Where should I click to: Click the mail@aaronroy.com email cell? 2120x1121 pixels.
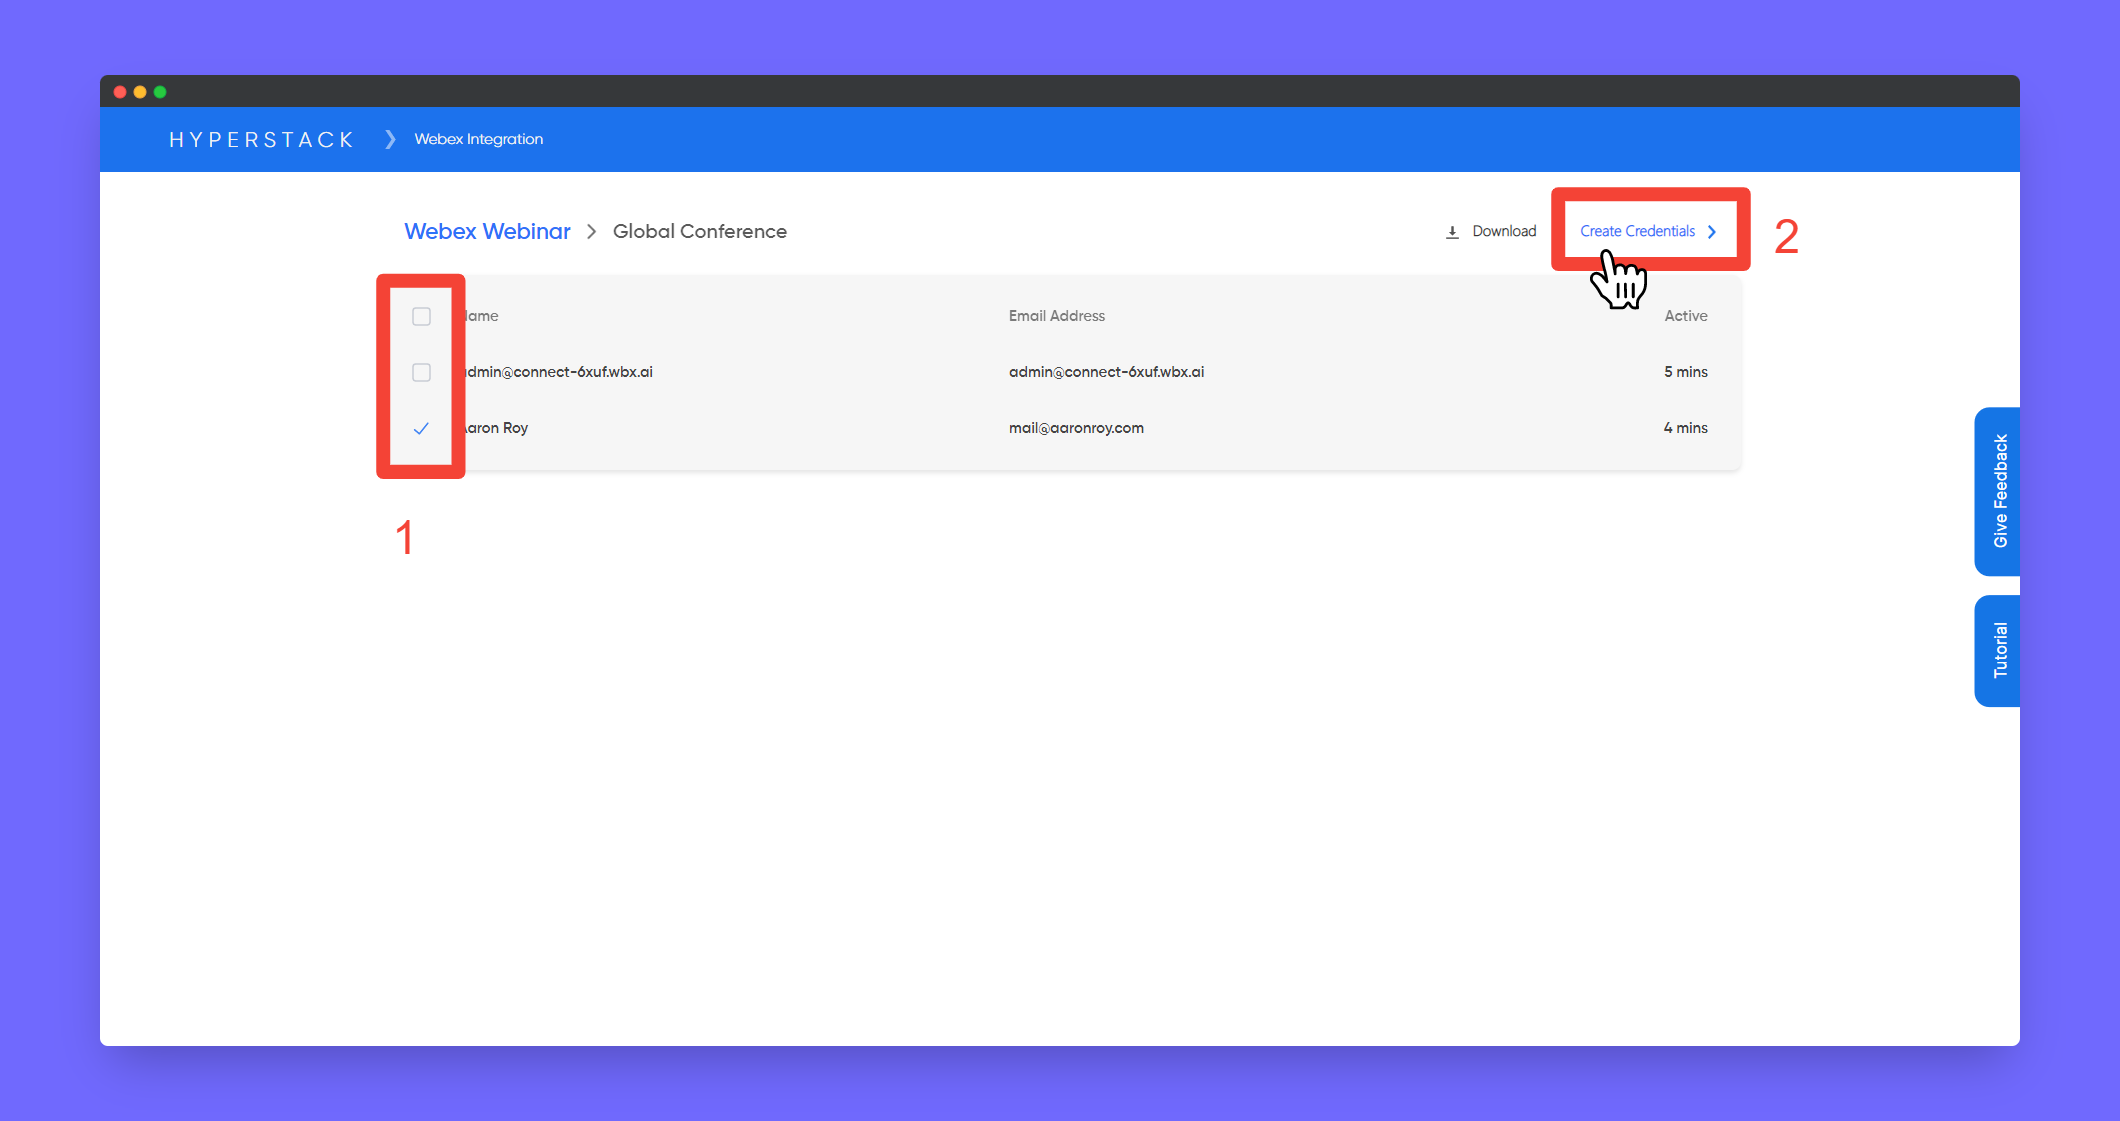pos(1076,428)
